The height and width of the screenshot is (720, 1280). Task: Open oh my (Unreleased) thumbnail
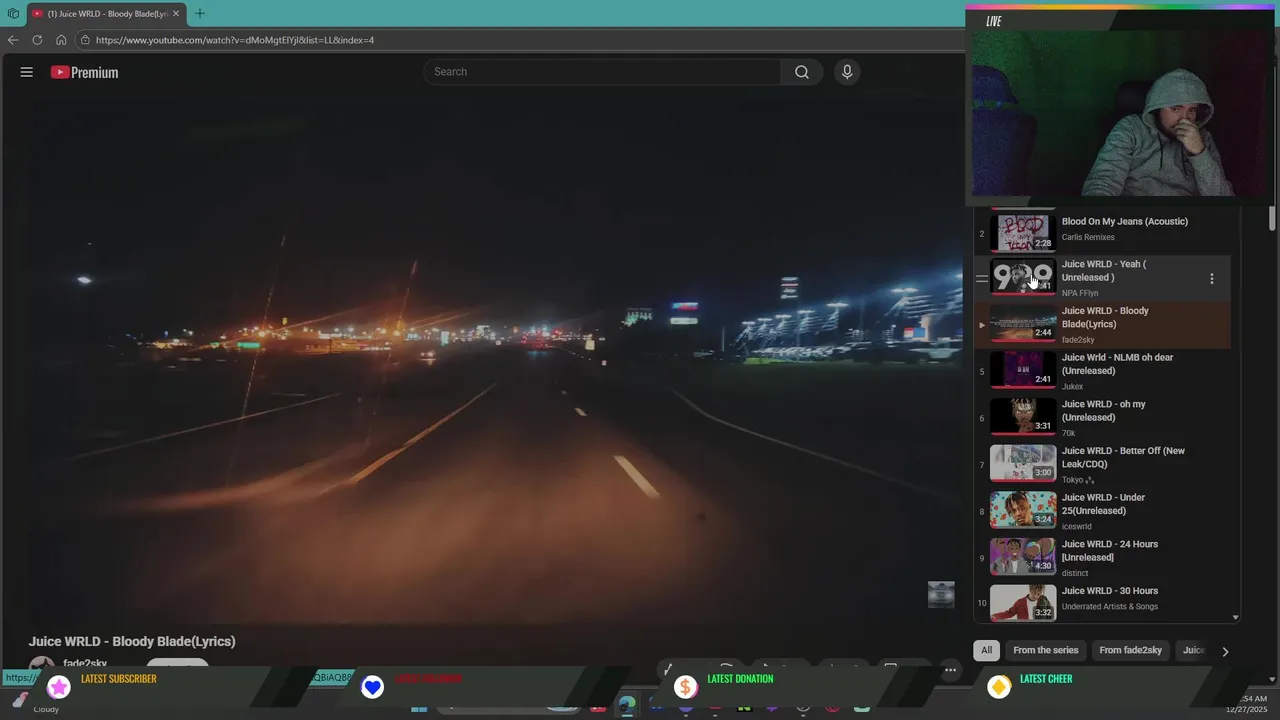[1023, 418]
